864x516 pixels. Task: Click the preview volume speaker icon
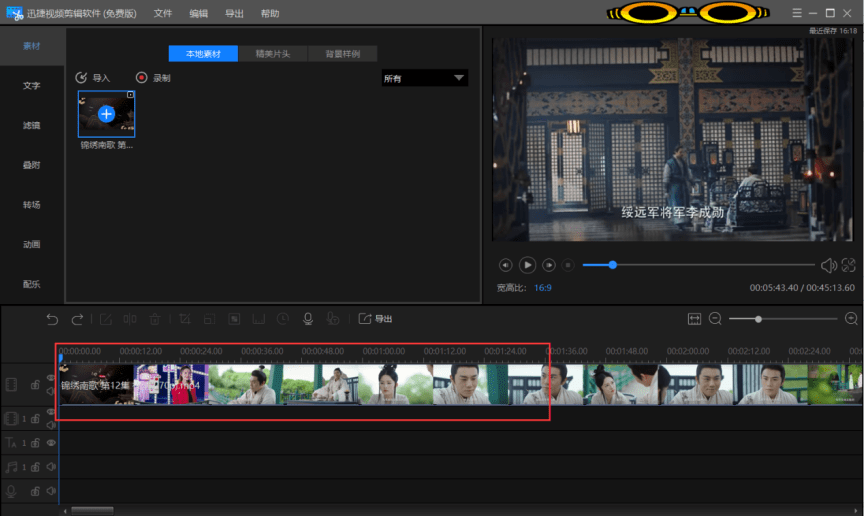coord(828,265)
